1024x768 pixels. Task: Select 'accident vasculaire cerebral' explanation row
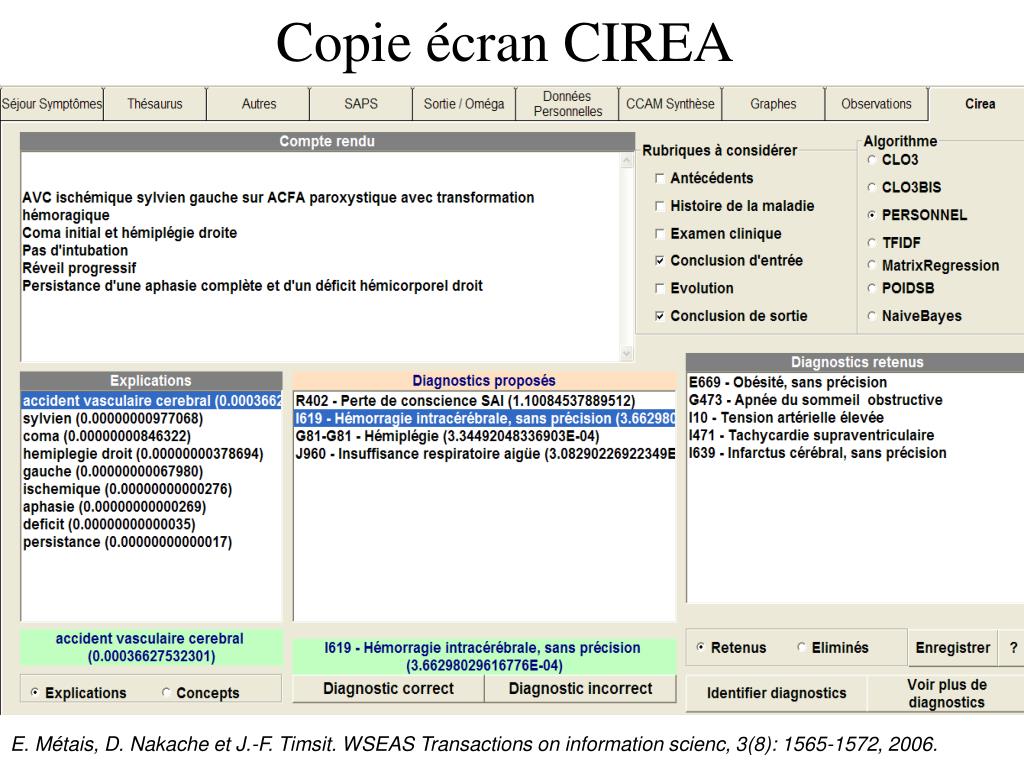click(x=152, y=400)
